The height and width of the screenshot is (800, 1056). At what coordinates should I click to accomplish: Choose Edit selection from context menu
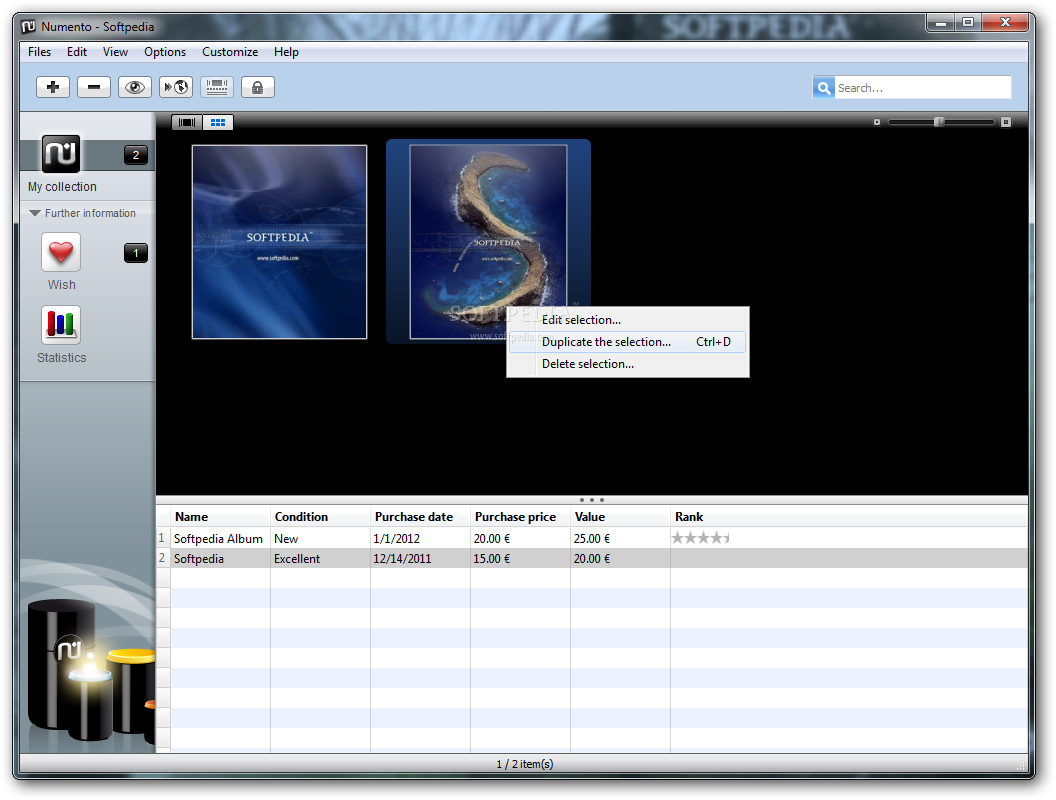[628, 320]
